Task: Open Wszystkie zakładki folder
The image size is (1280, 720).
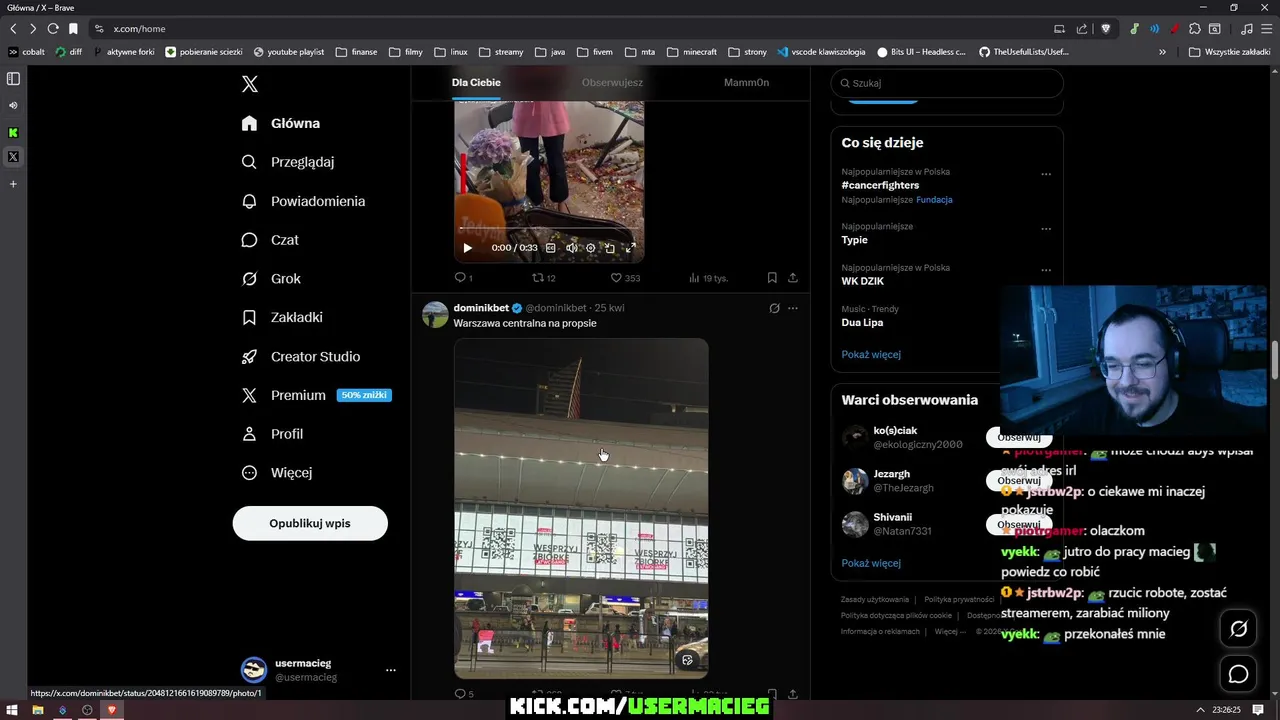Action: [x=1229, y=52]
